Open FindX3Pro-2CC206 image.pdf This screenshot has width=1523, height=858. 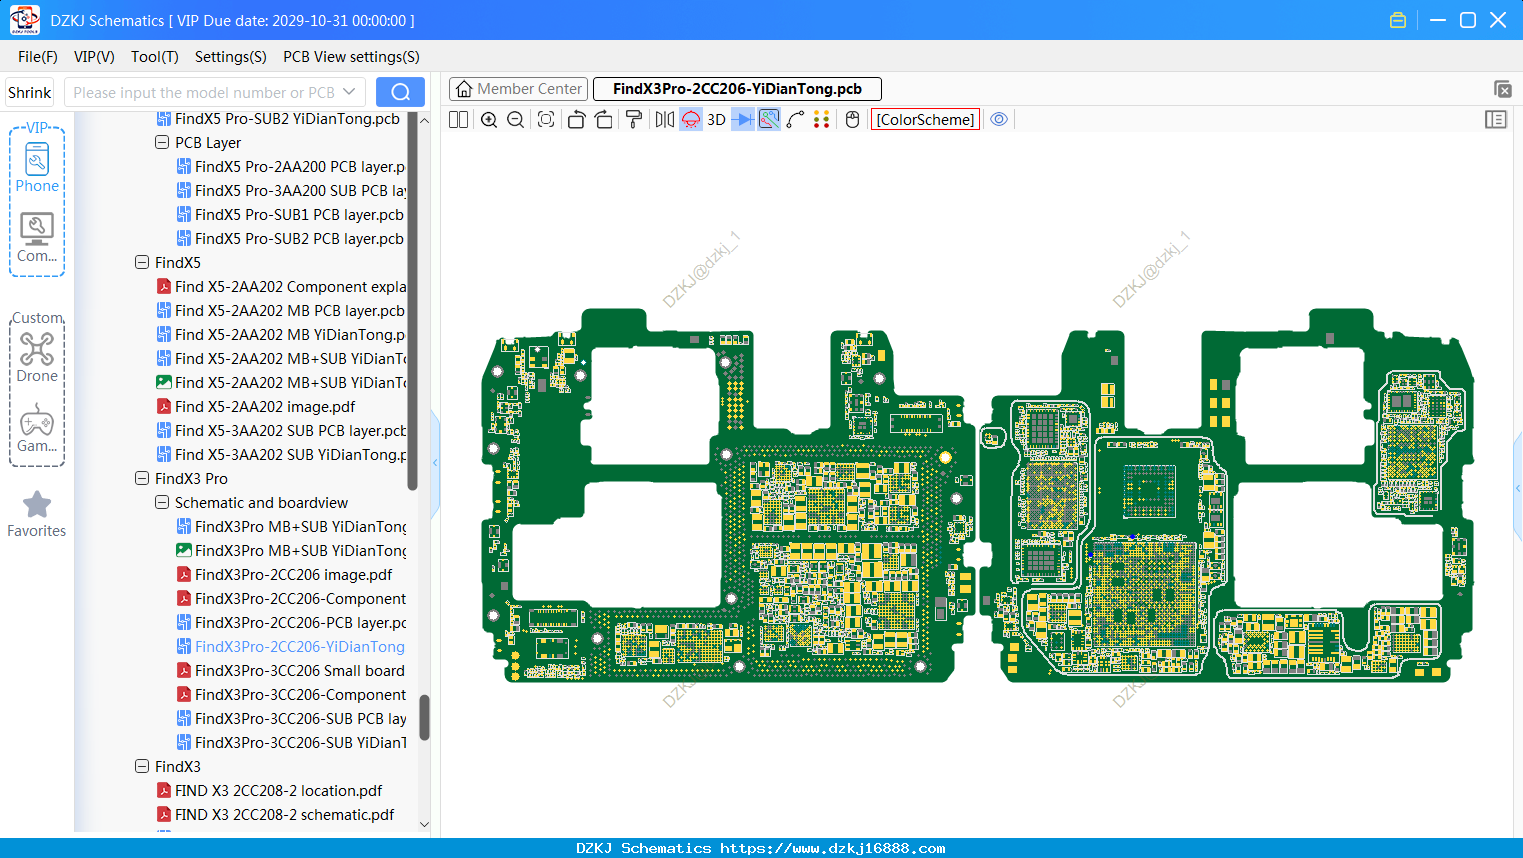[x=284, y=575]
